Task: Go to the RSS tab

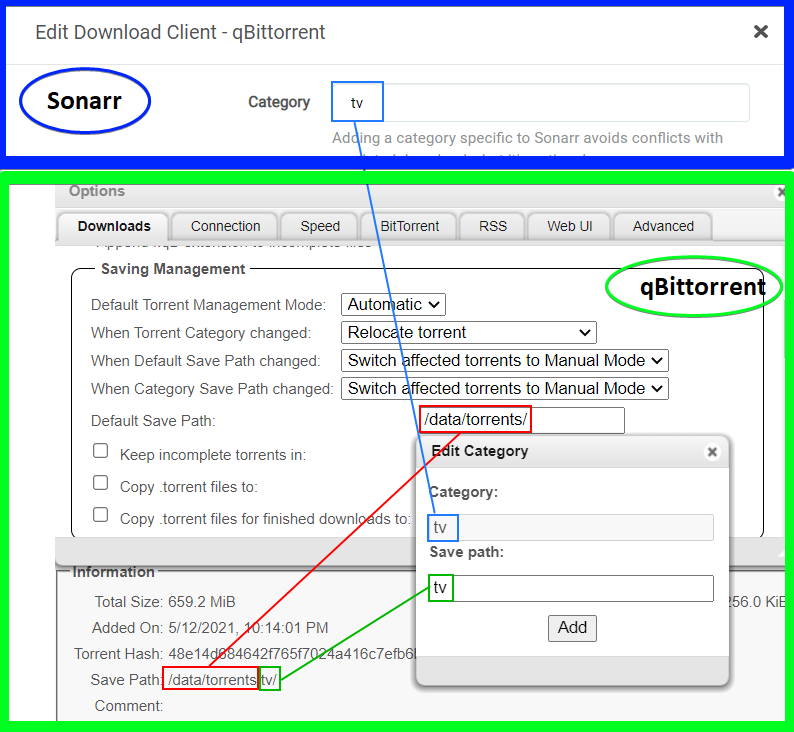Action: [493, 226]
